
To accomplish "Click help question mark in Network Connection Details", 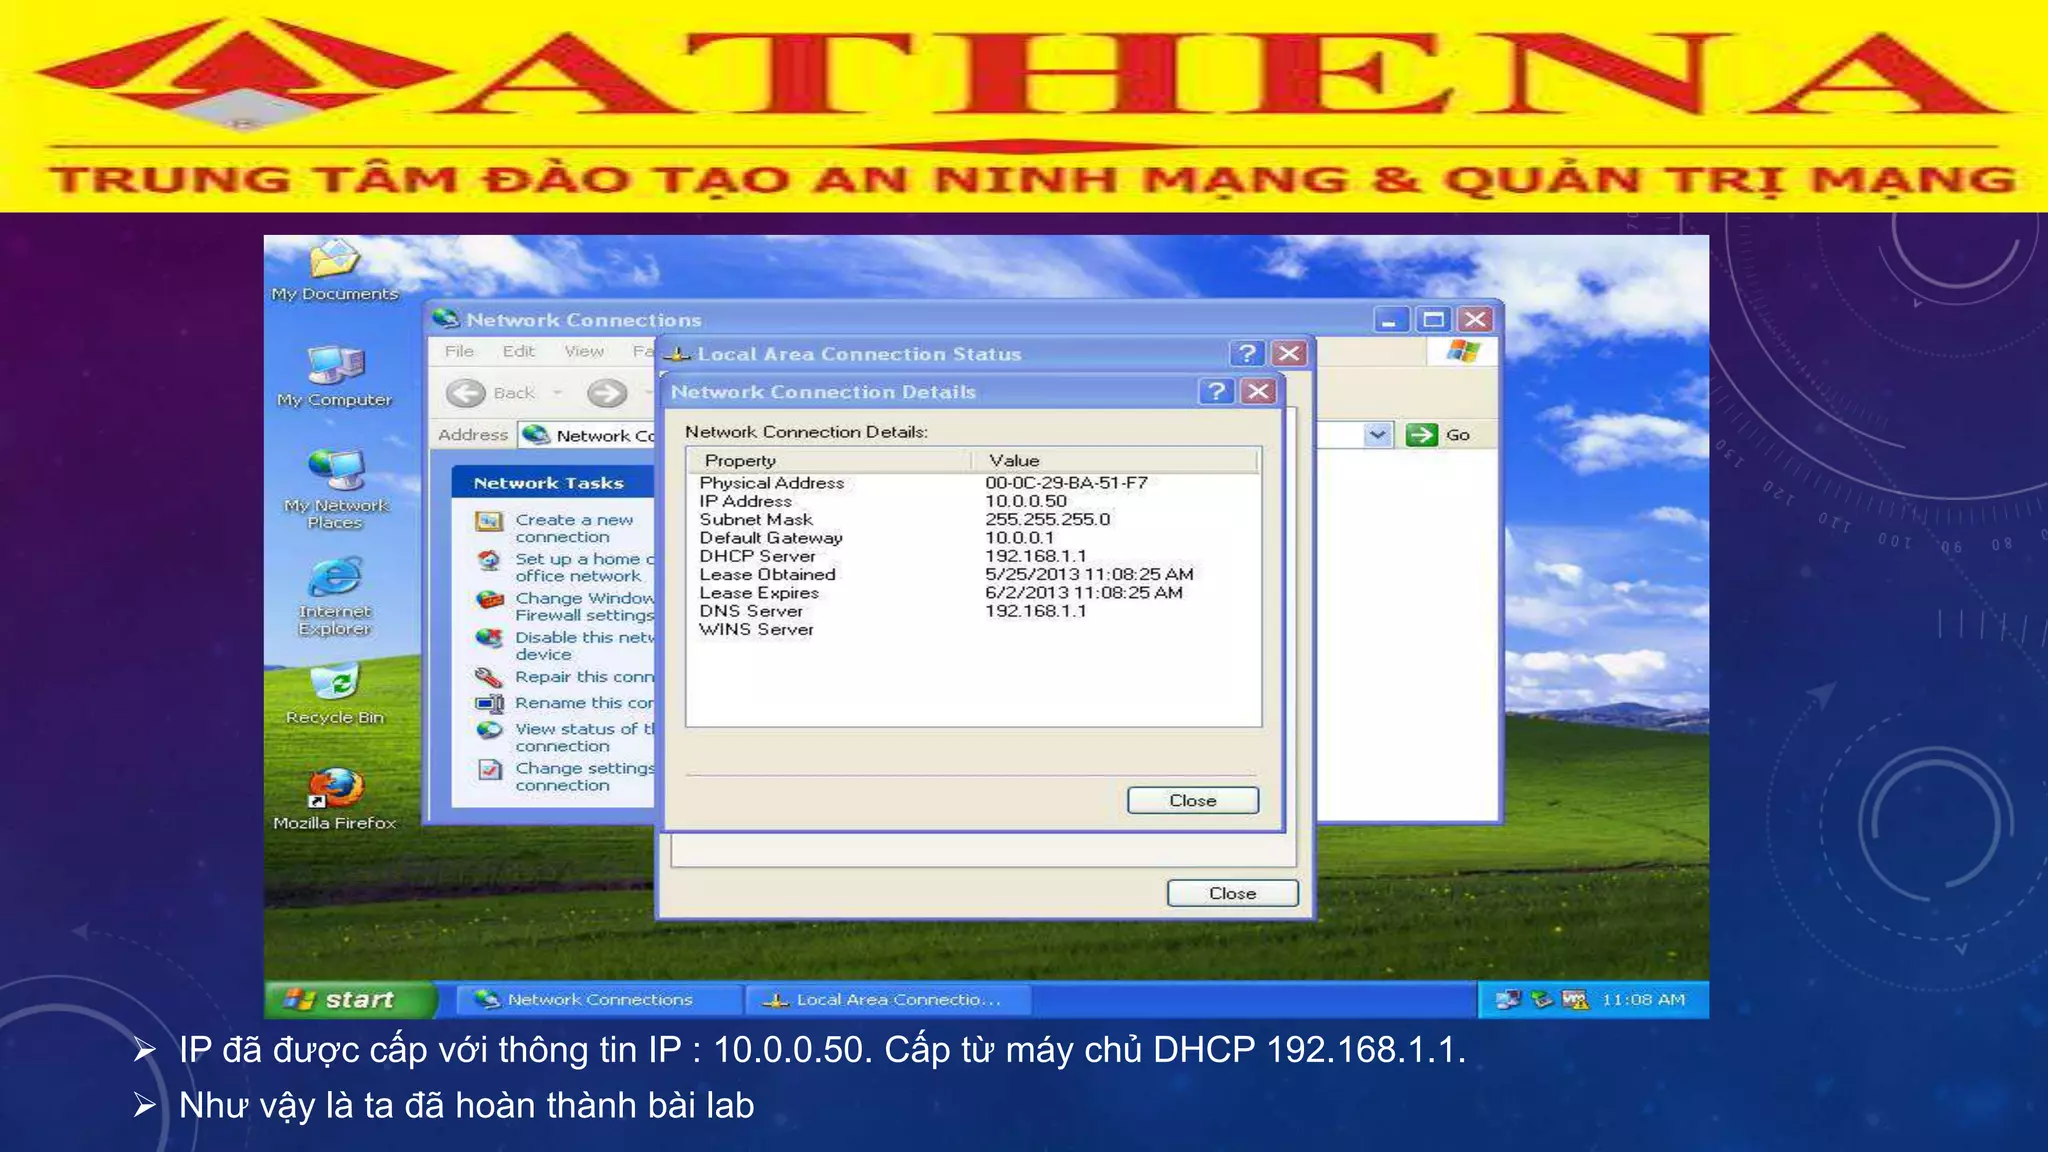I will pyautogui.click(x=1216, y=391).
